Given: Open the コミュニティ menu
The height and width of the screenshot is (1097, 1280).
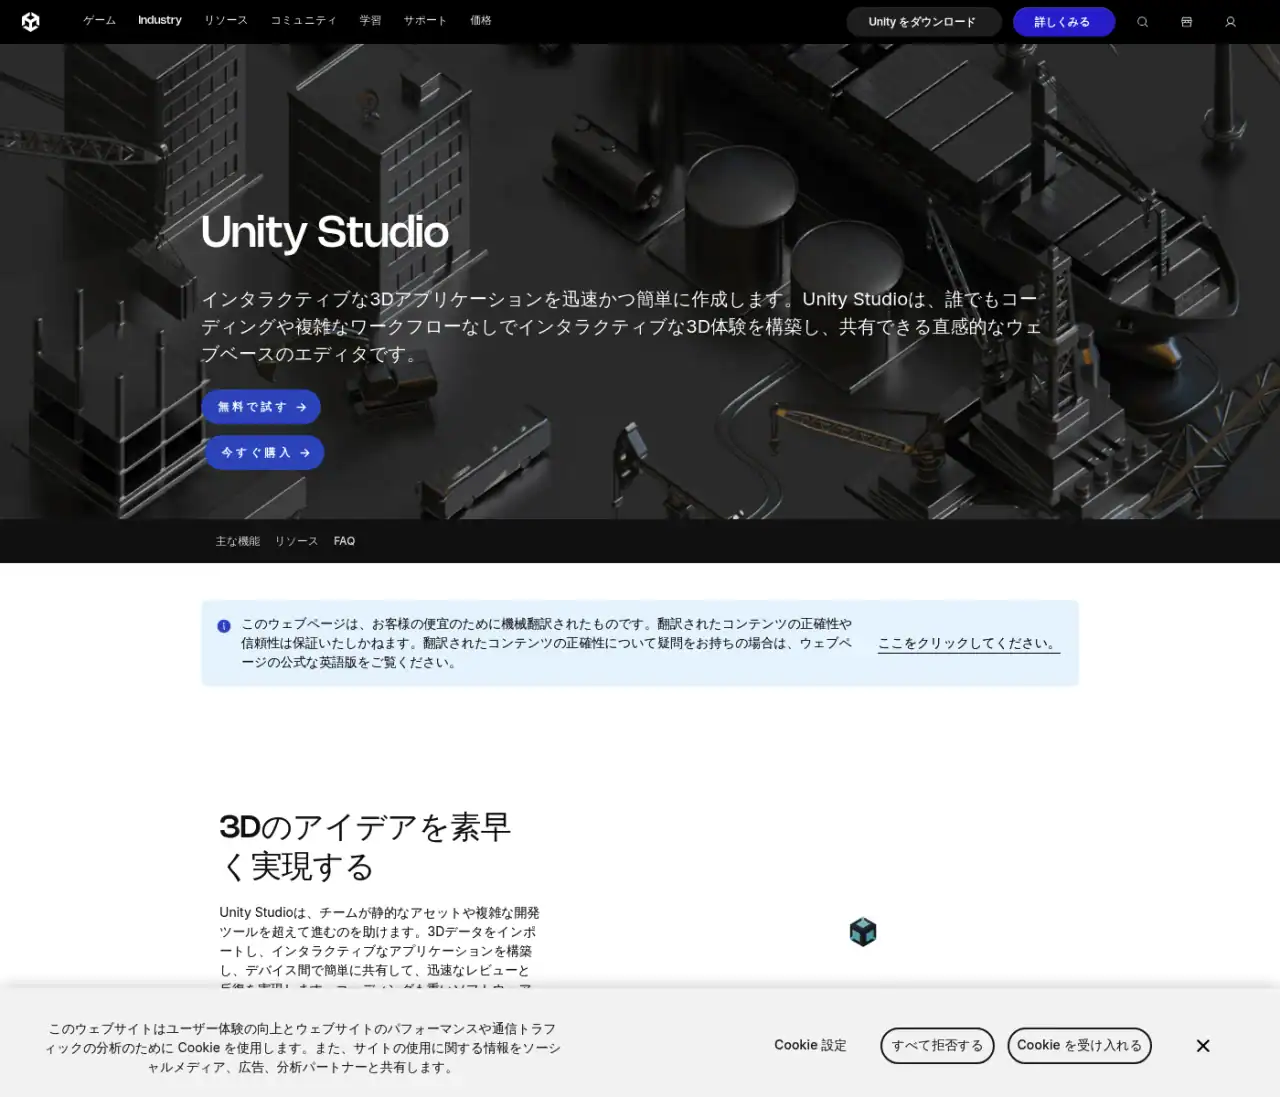Looking at the screenshot, I should (303, 21).
